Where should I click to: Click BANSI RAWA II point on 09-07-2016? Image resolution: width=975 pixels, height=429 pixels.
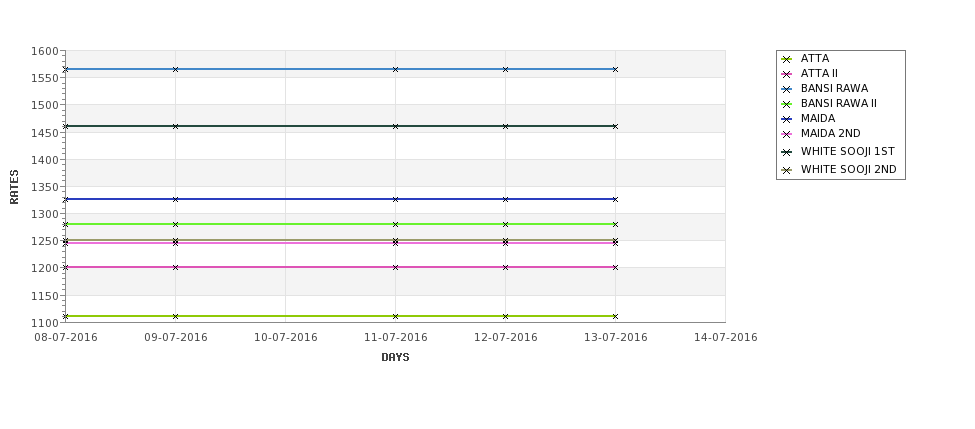175,224
